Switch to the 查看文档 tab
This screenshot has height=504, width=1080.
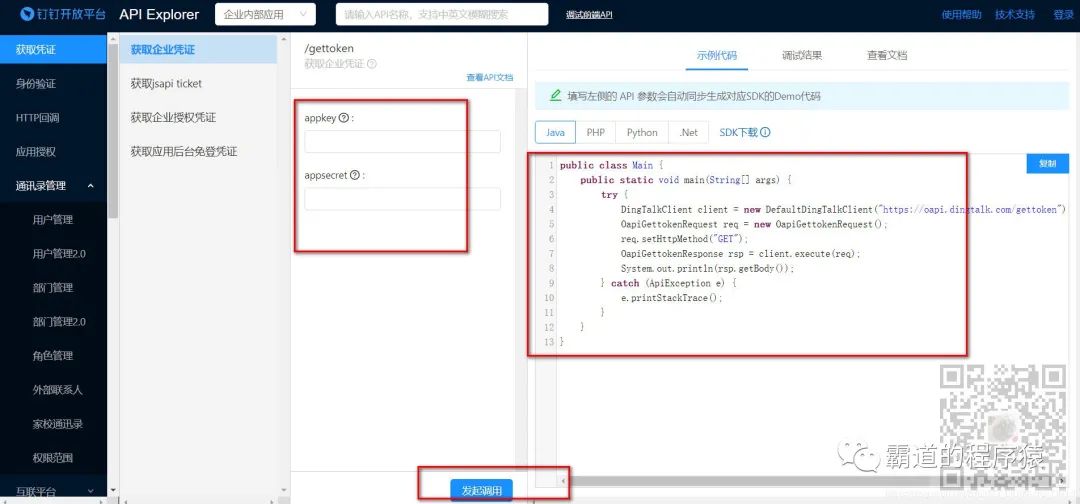point(887,55)
